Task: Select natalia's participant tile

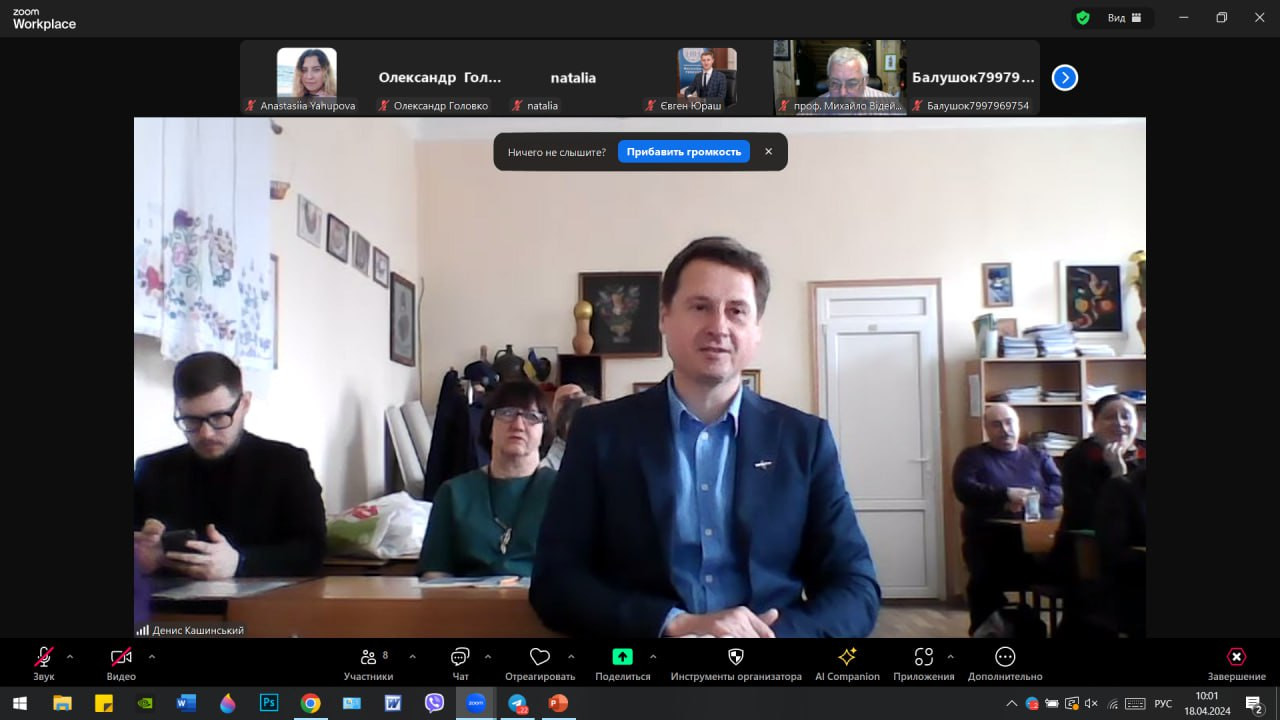Action: tap(573, 78)
